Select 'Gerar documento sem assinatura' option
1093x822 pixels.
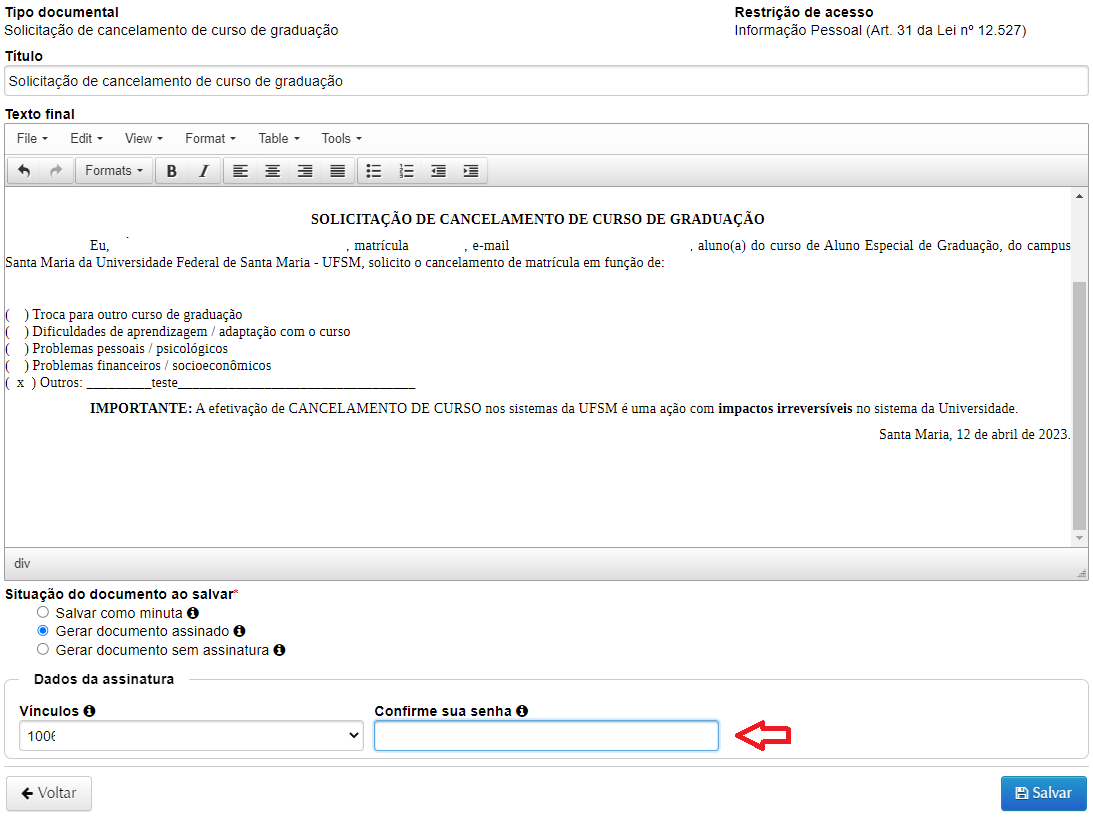pyautogui.click(x=42, y=649)
